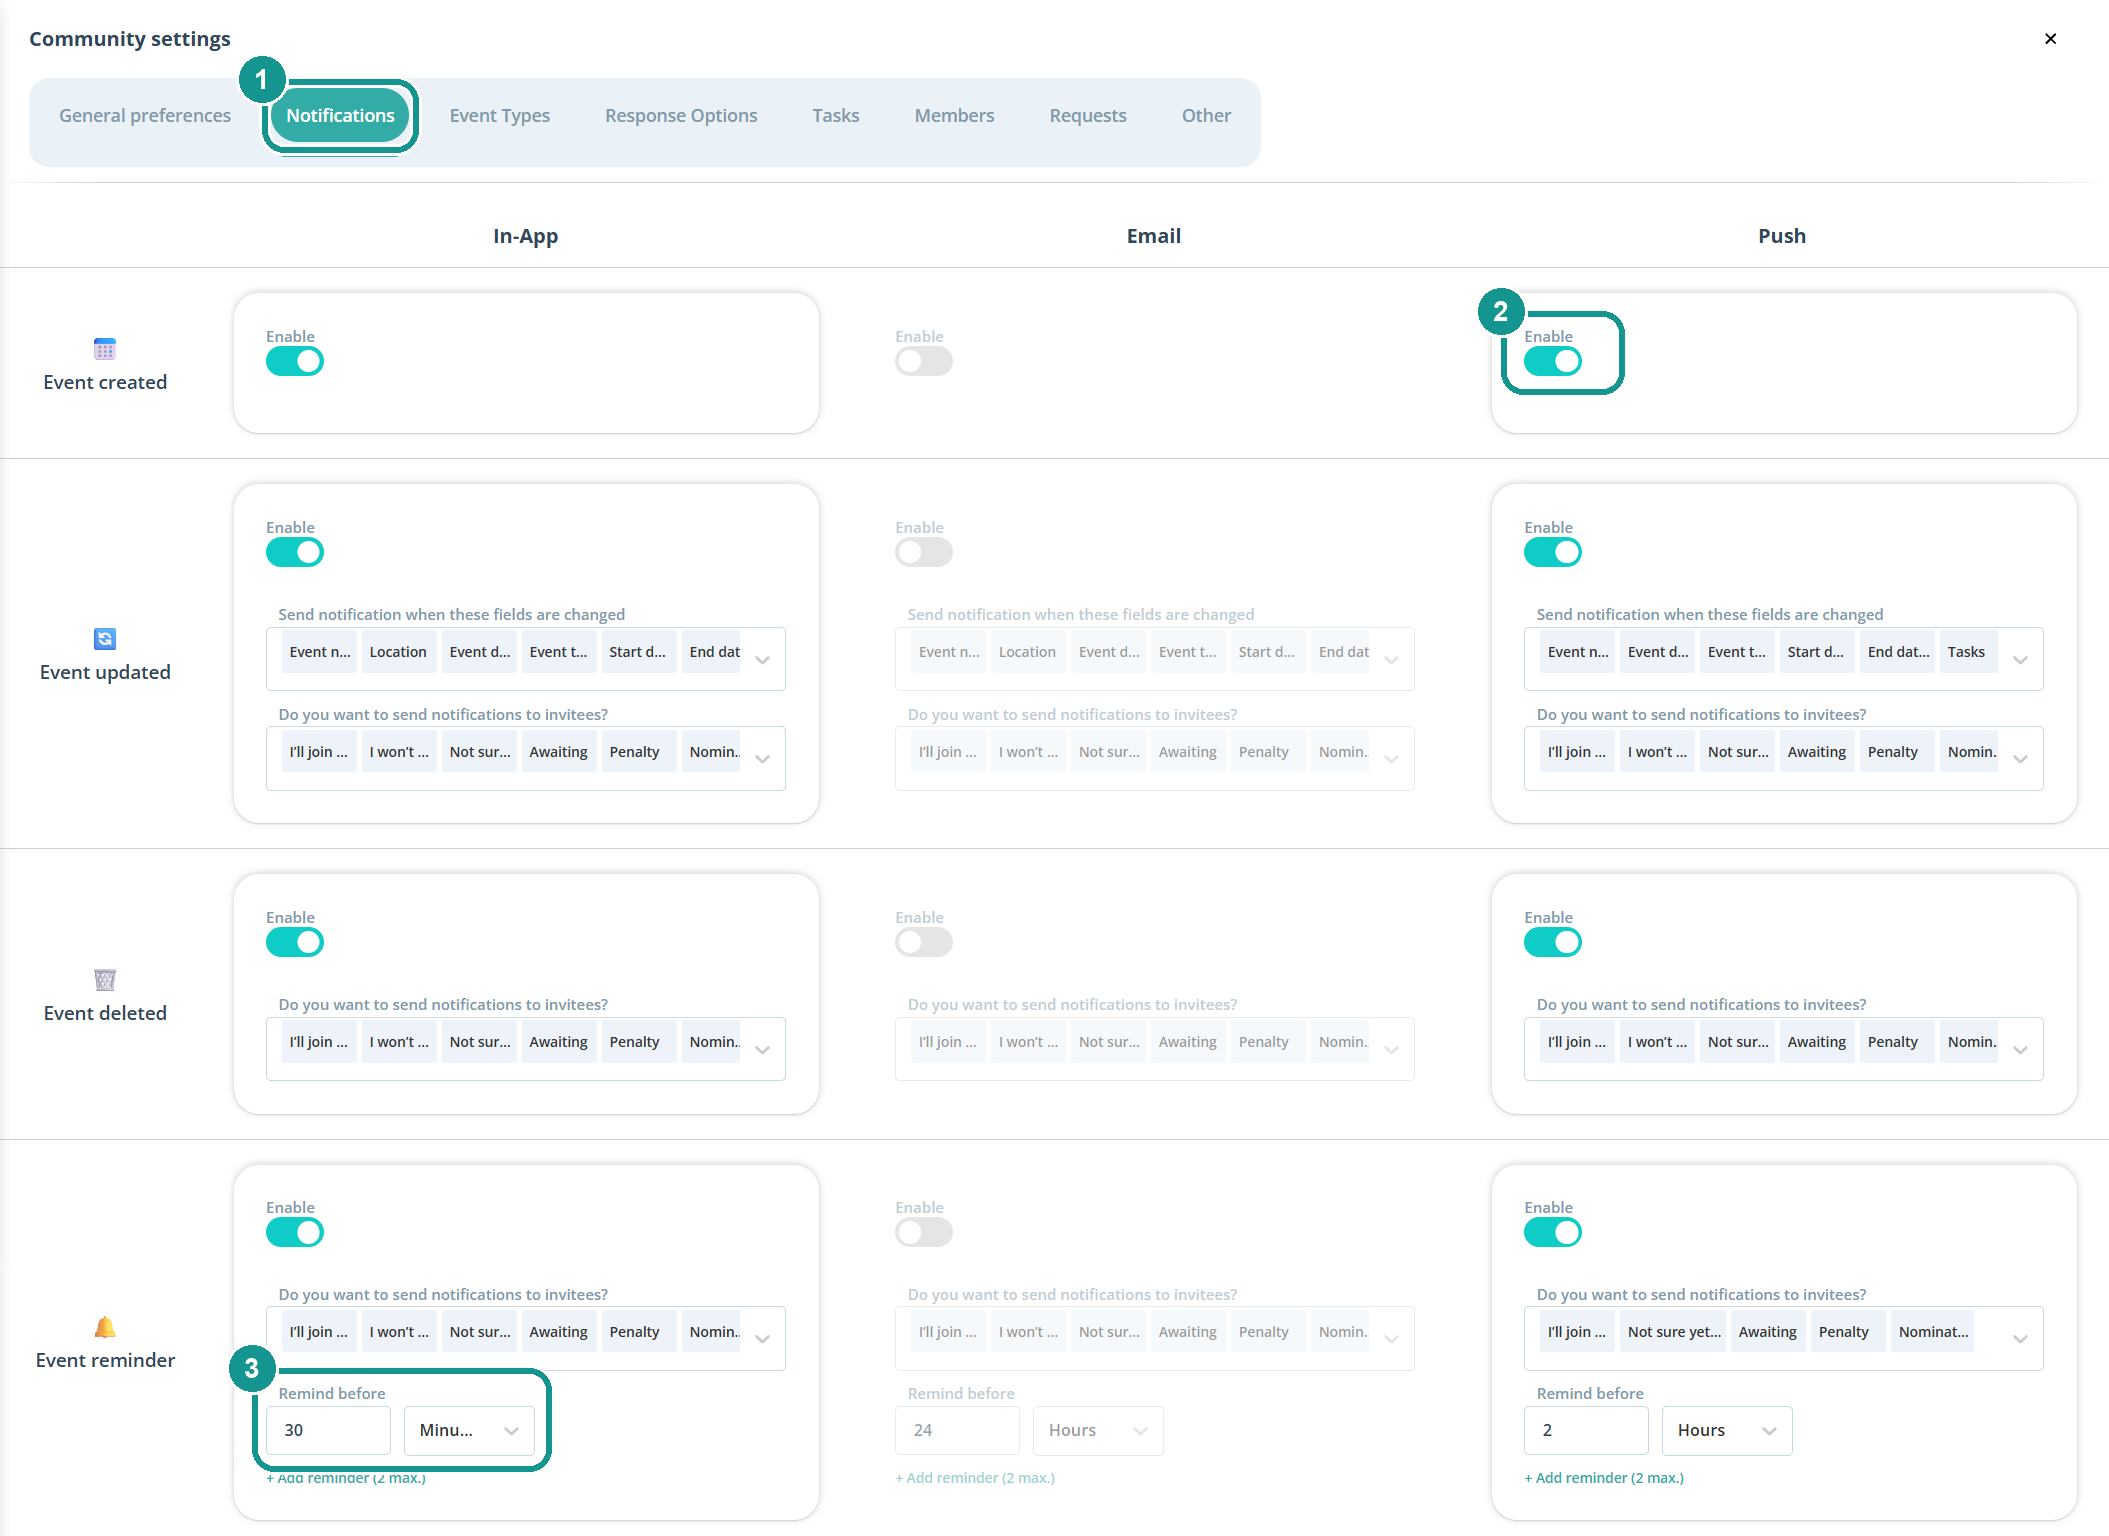Expand In-App invitees dropdown for Event updated

pyautogui.click(x=763, y=759)
